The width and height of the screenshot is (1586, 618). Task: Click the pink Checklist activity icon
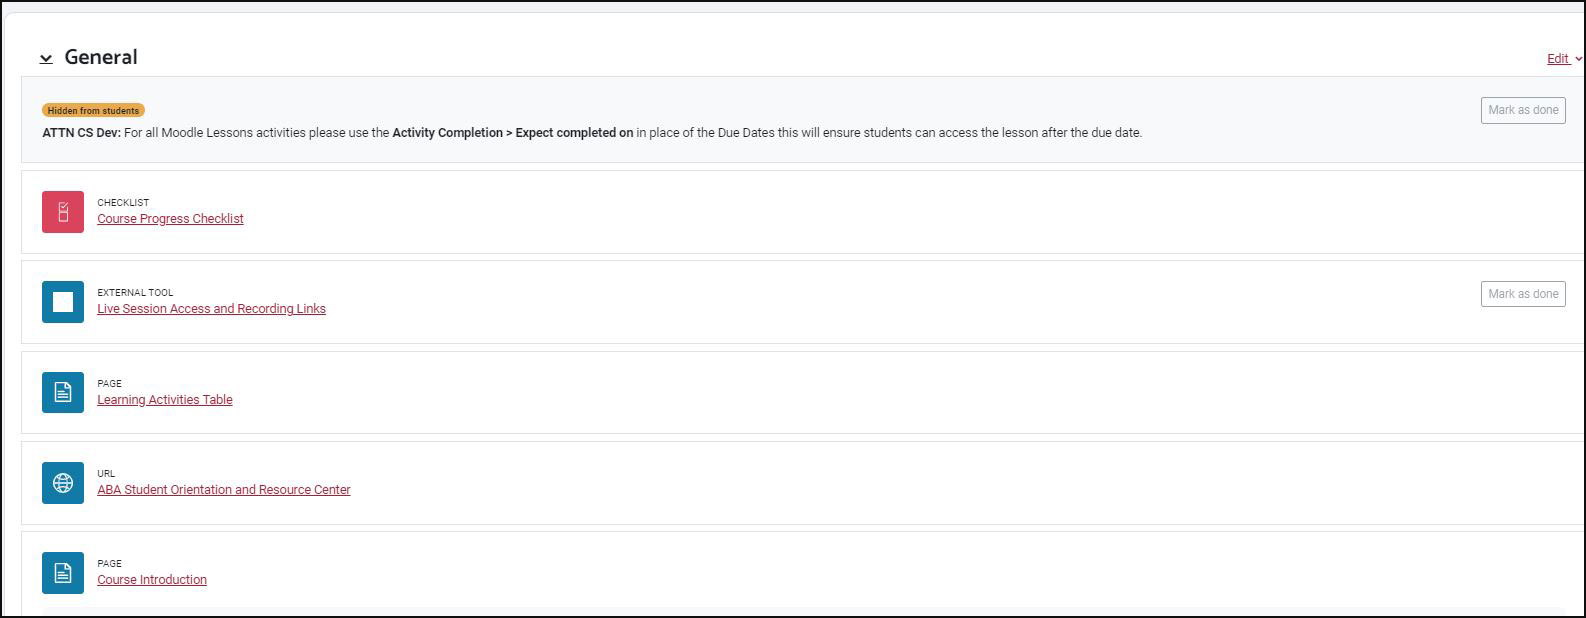click(x=62, y=211)
